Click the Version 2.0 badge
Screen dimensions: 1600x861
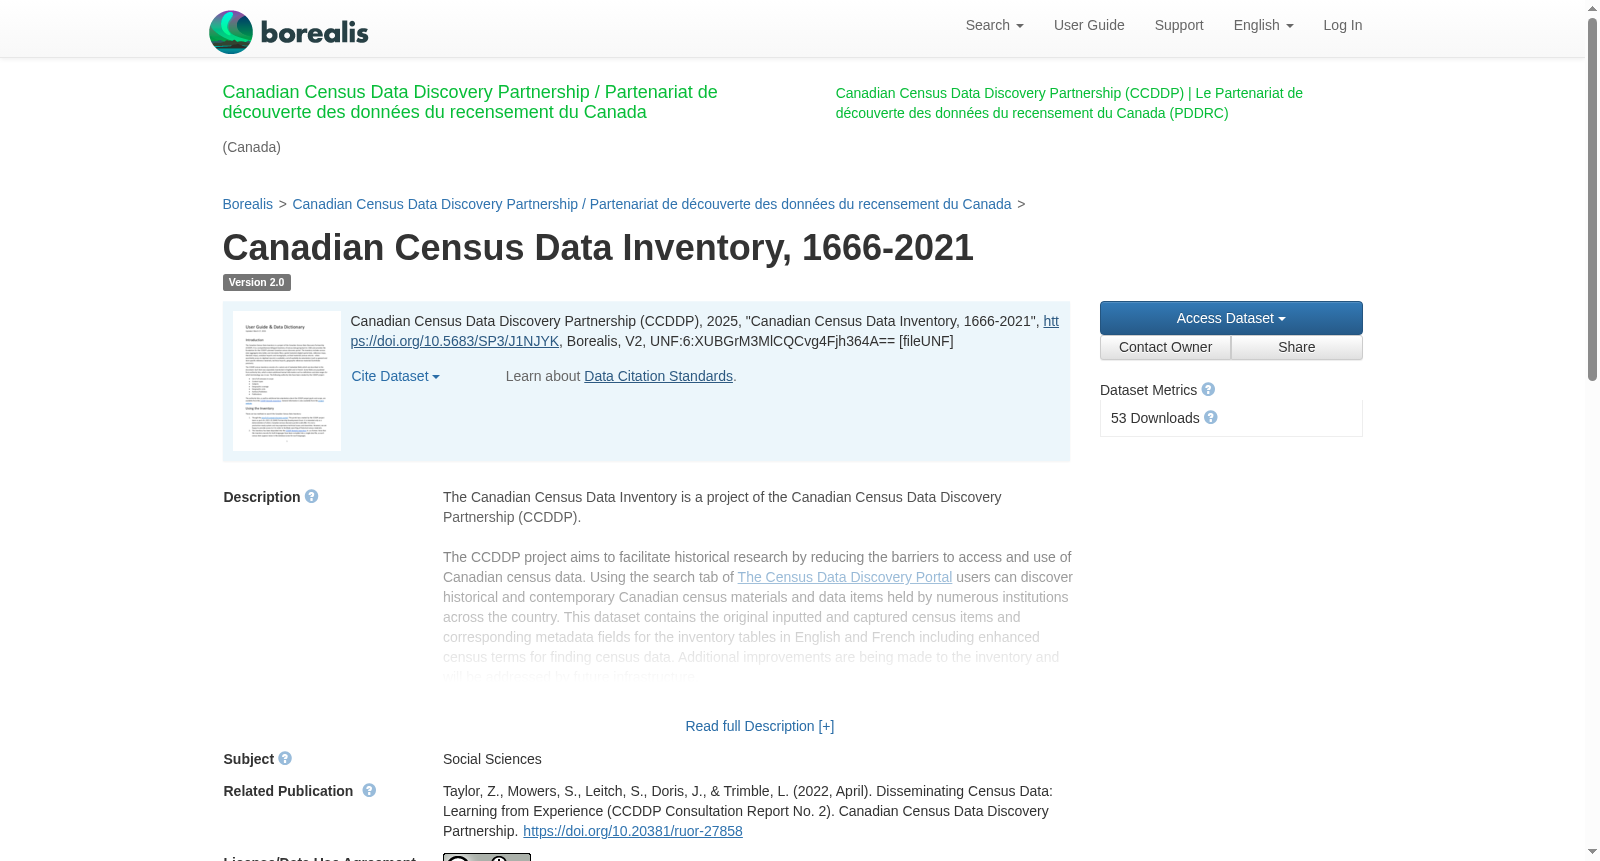click(x=257, y=283)
